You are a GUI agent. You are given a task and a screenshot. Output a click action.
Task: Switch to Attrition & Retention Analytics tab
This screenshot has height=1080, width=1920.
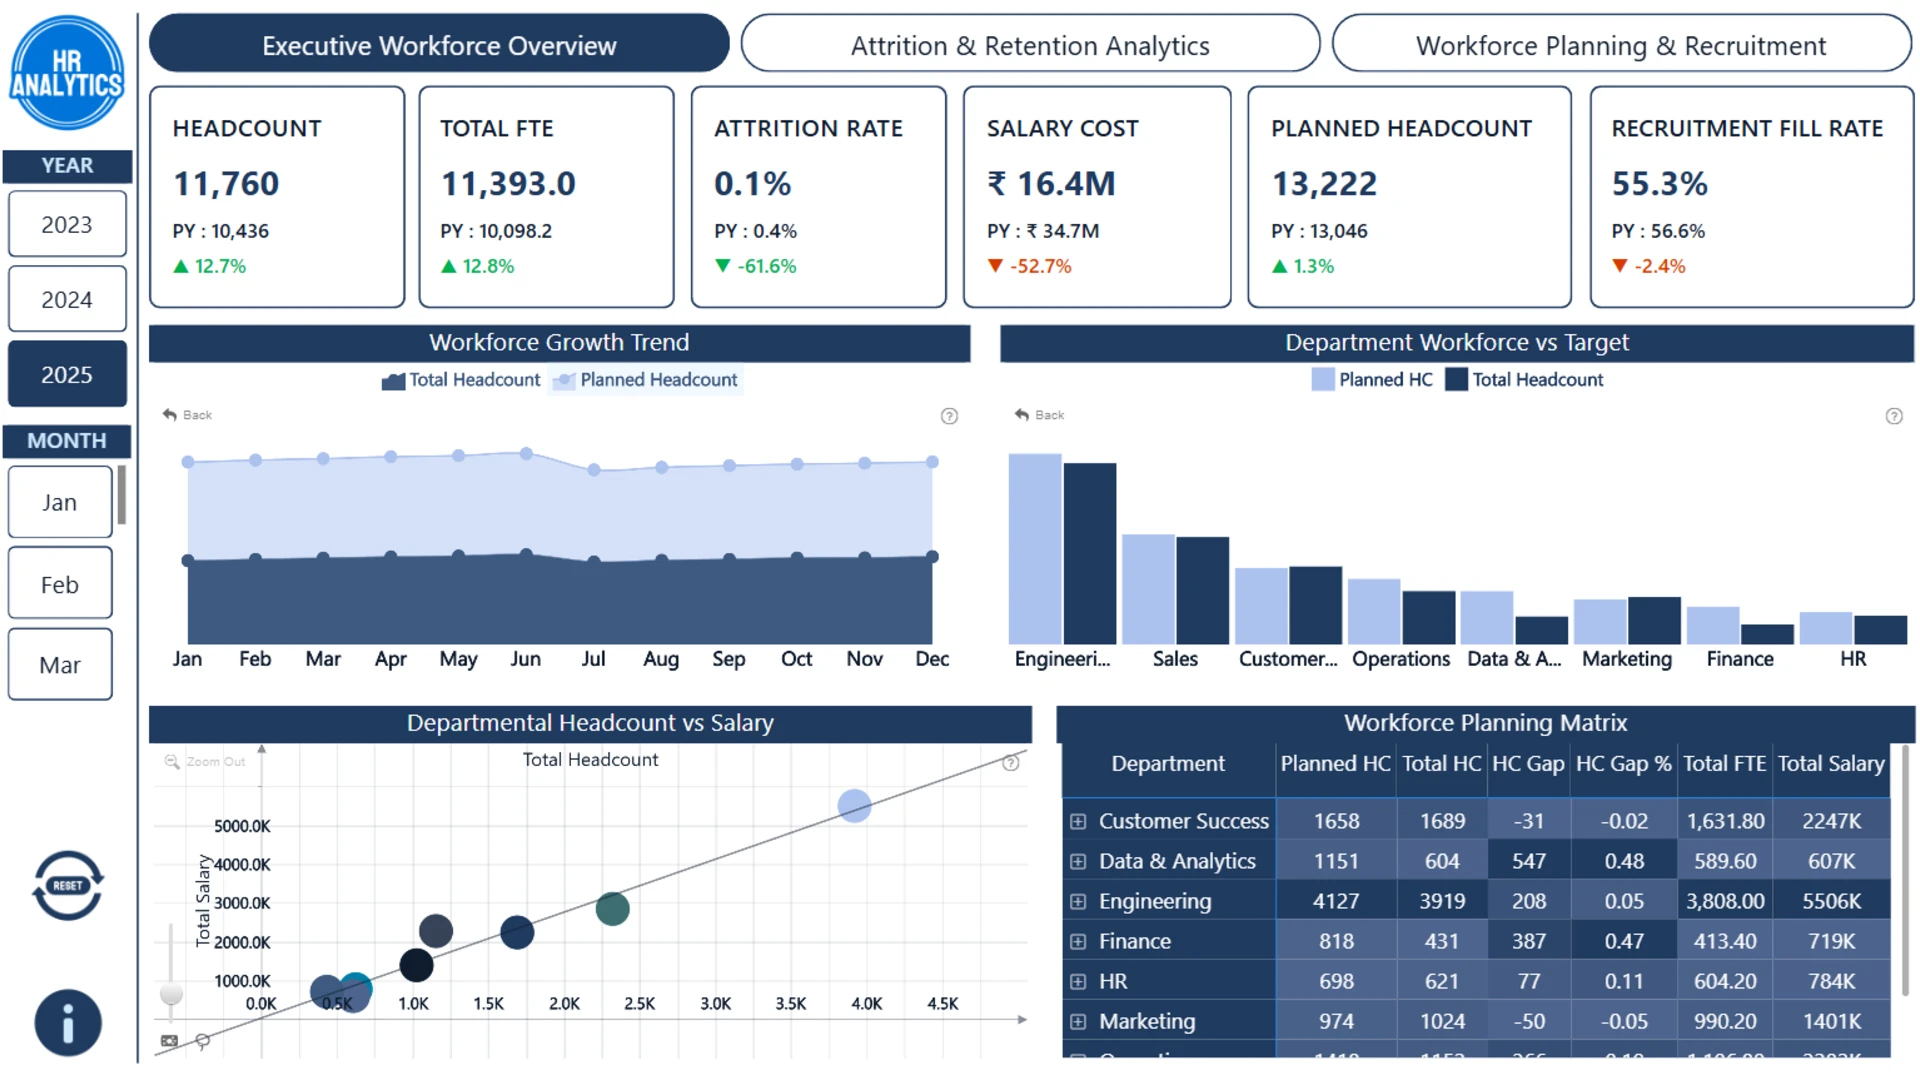pos(1030,45)
